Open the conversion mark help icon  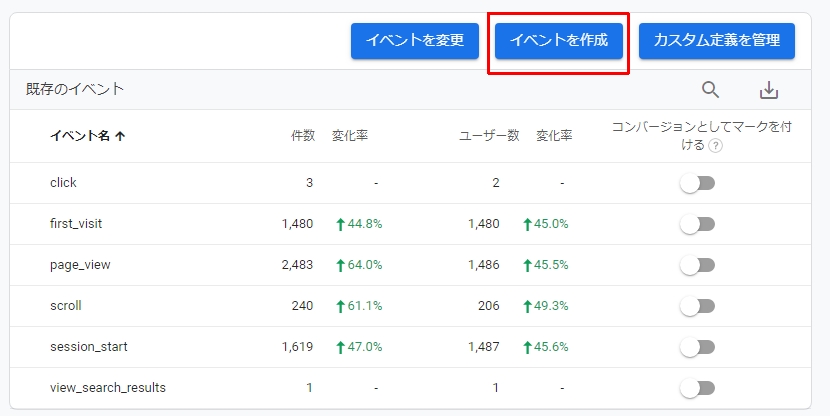click(x=715, y=146)
